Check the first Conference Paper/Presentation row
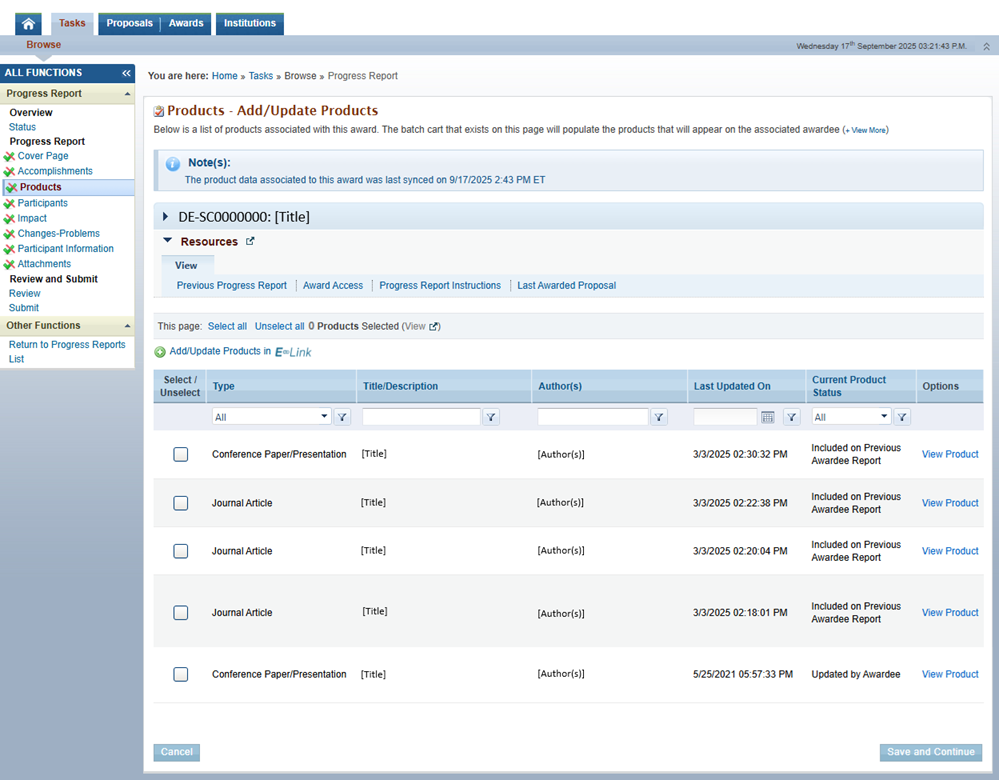Viewport: 999px width, 780px height. point(181,454)
